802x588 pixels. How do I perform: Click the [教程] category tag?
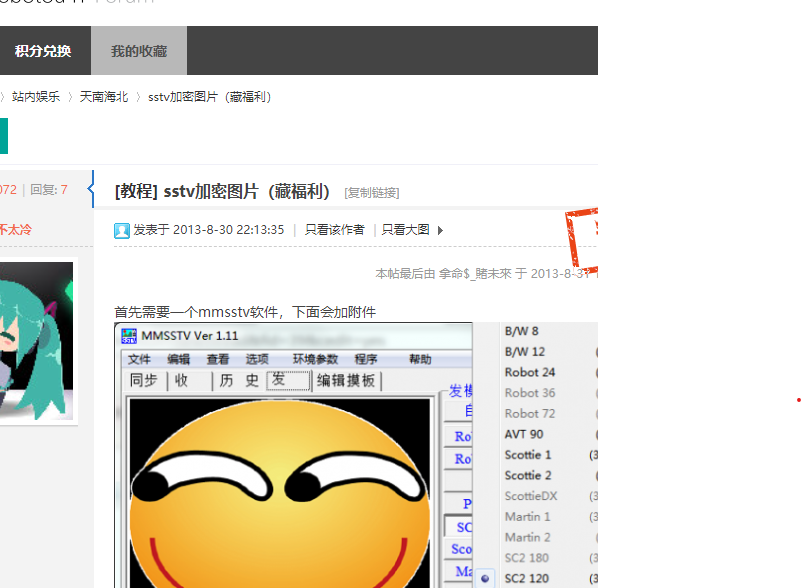pyautogui.click(x=137, y=191)
